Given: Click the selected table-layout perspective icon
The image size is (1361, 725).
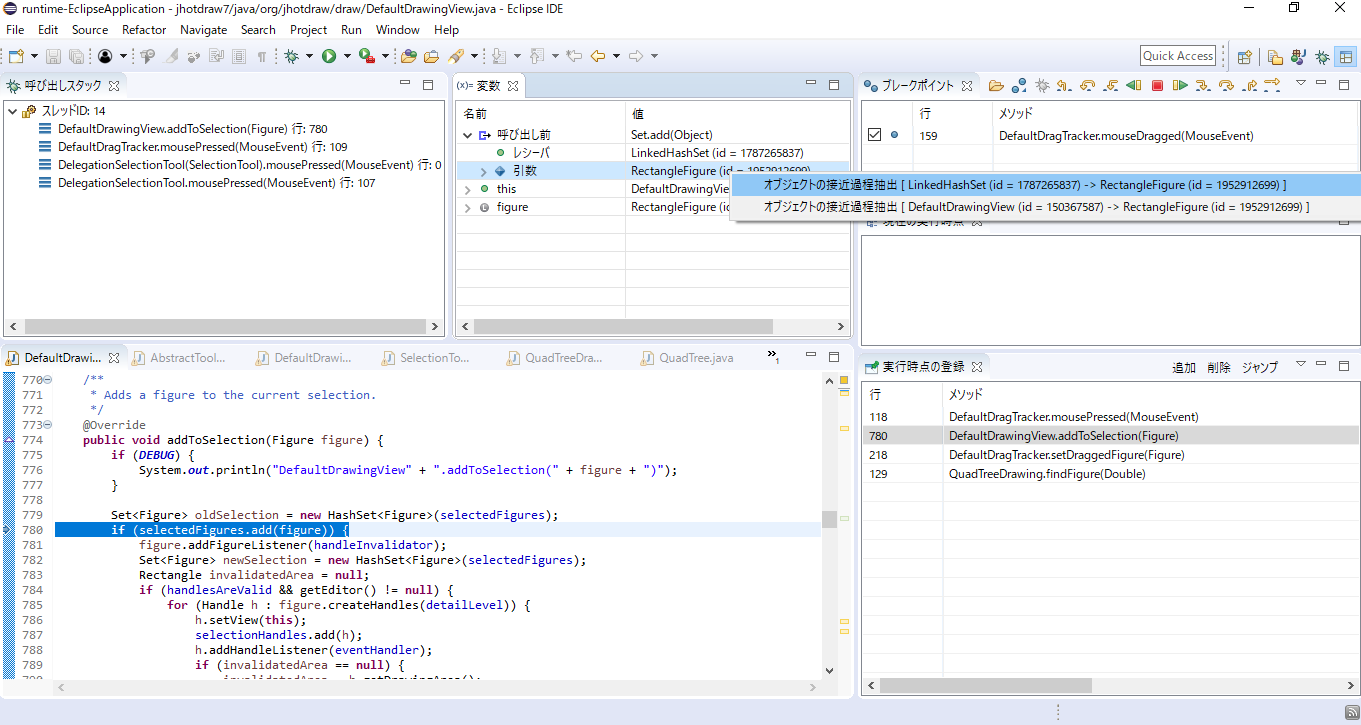Looking at the screenshot, I should click(1346, 57).
